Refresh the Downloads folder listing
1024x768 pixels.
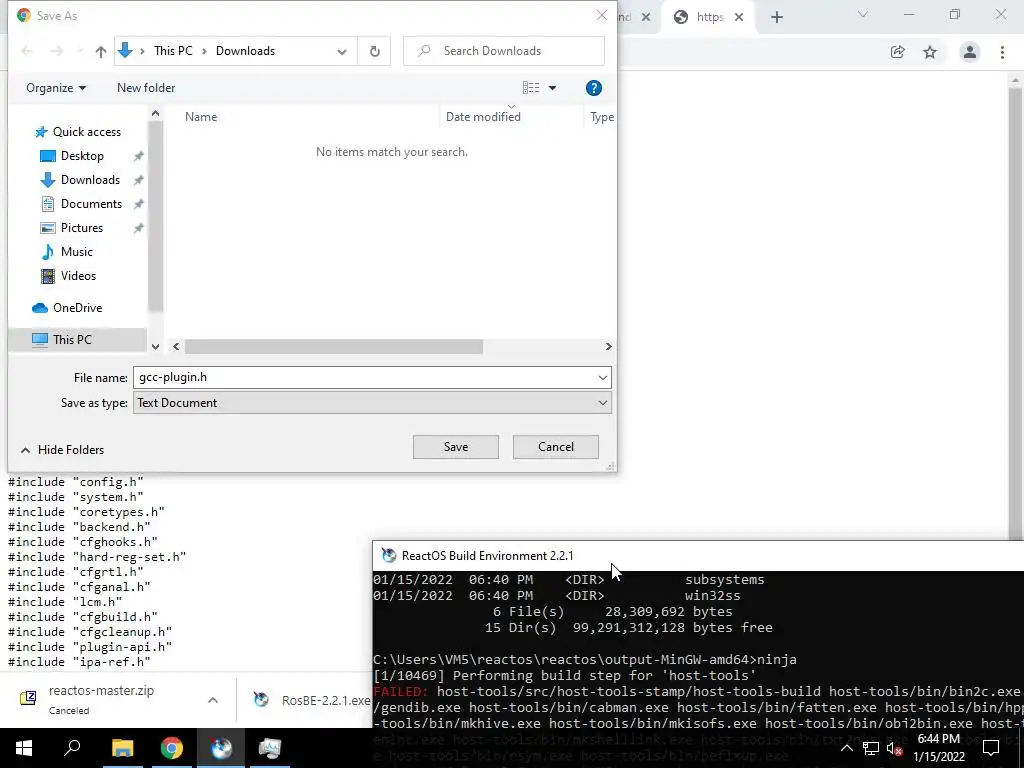(374, 51)
